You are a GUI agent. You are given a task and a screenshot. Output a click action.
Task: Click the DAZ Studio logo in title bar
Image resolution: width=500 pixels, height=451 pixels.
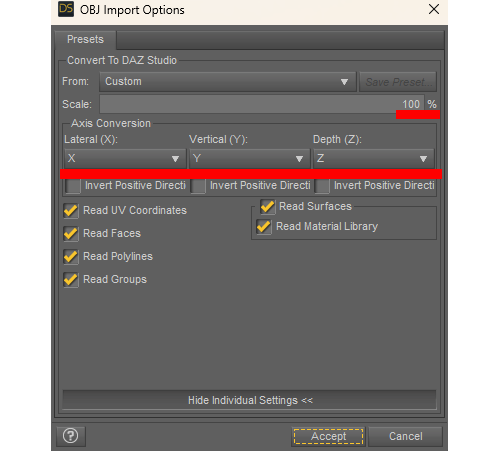(66, 9)
